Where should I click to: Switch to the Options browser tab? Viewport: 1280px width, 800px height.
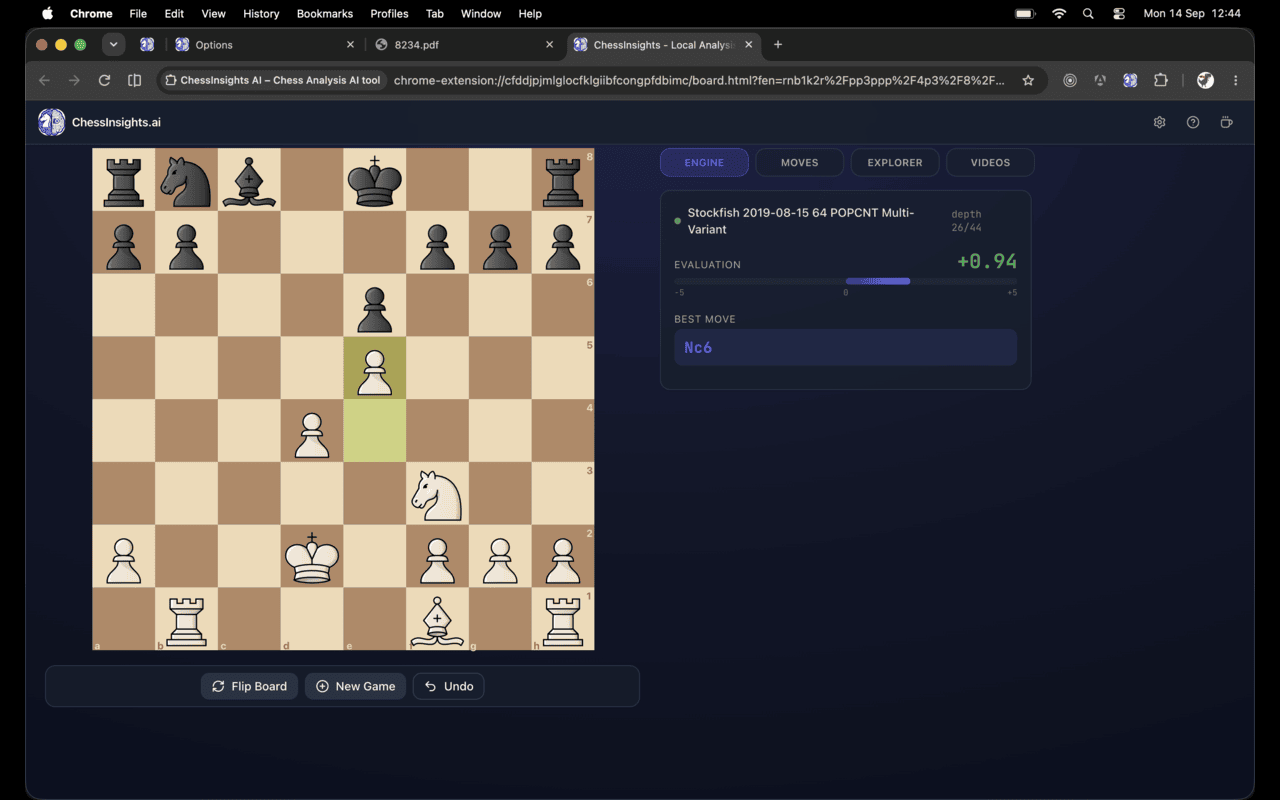tap(266, 44)
